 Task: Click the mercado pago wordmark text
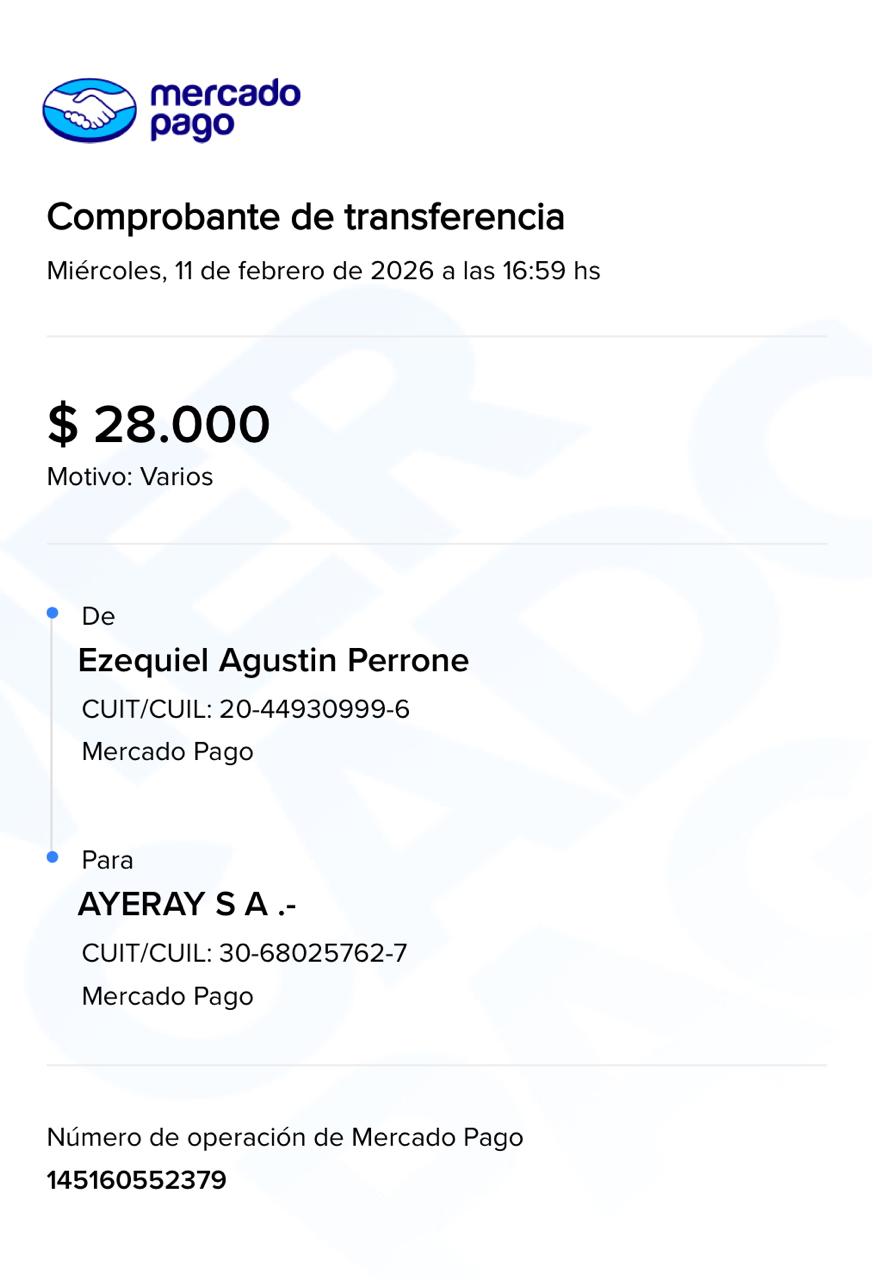(224, 109)
